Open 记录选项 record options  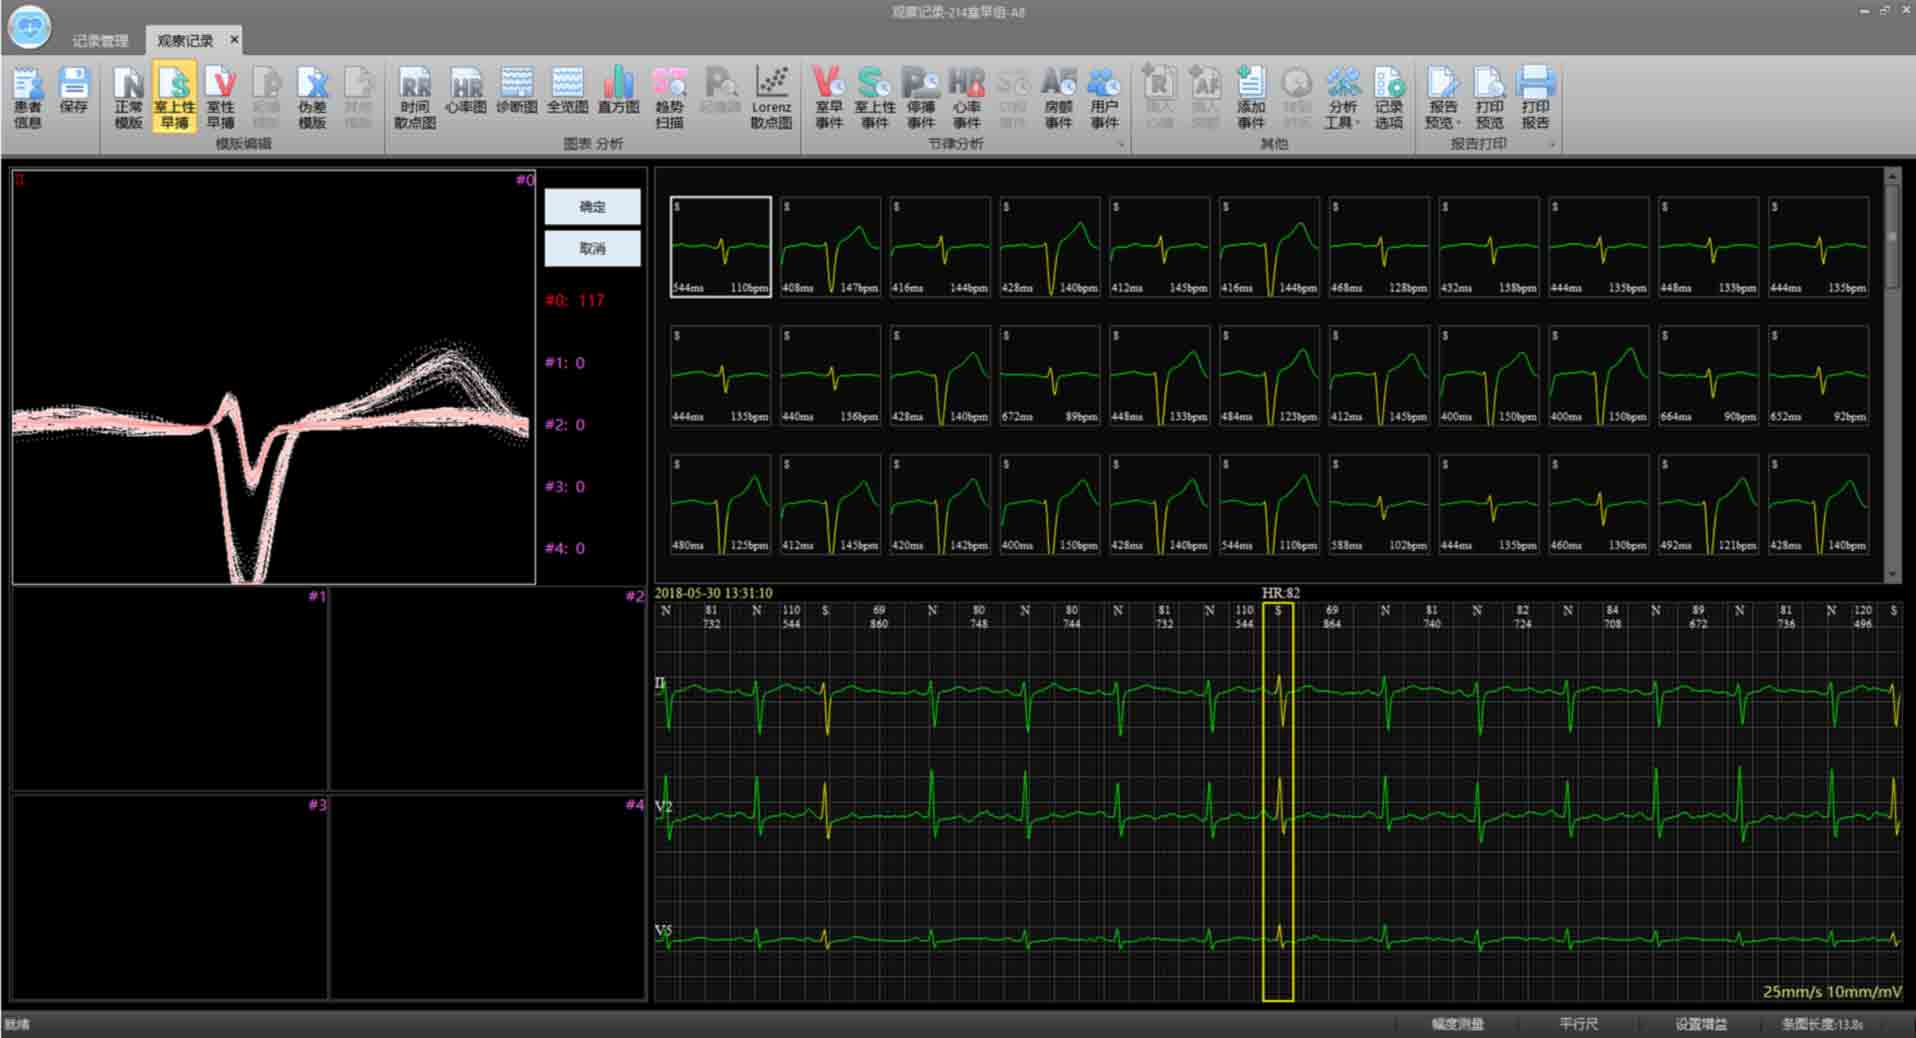(x=1389, y=98)
